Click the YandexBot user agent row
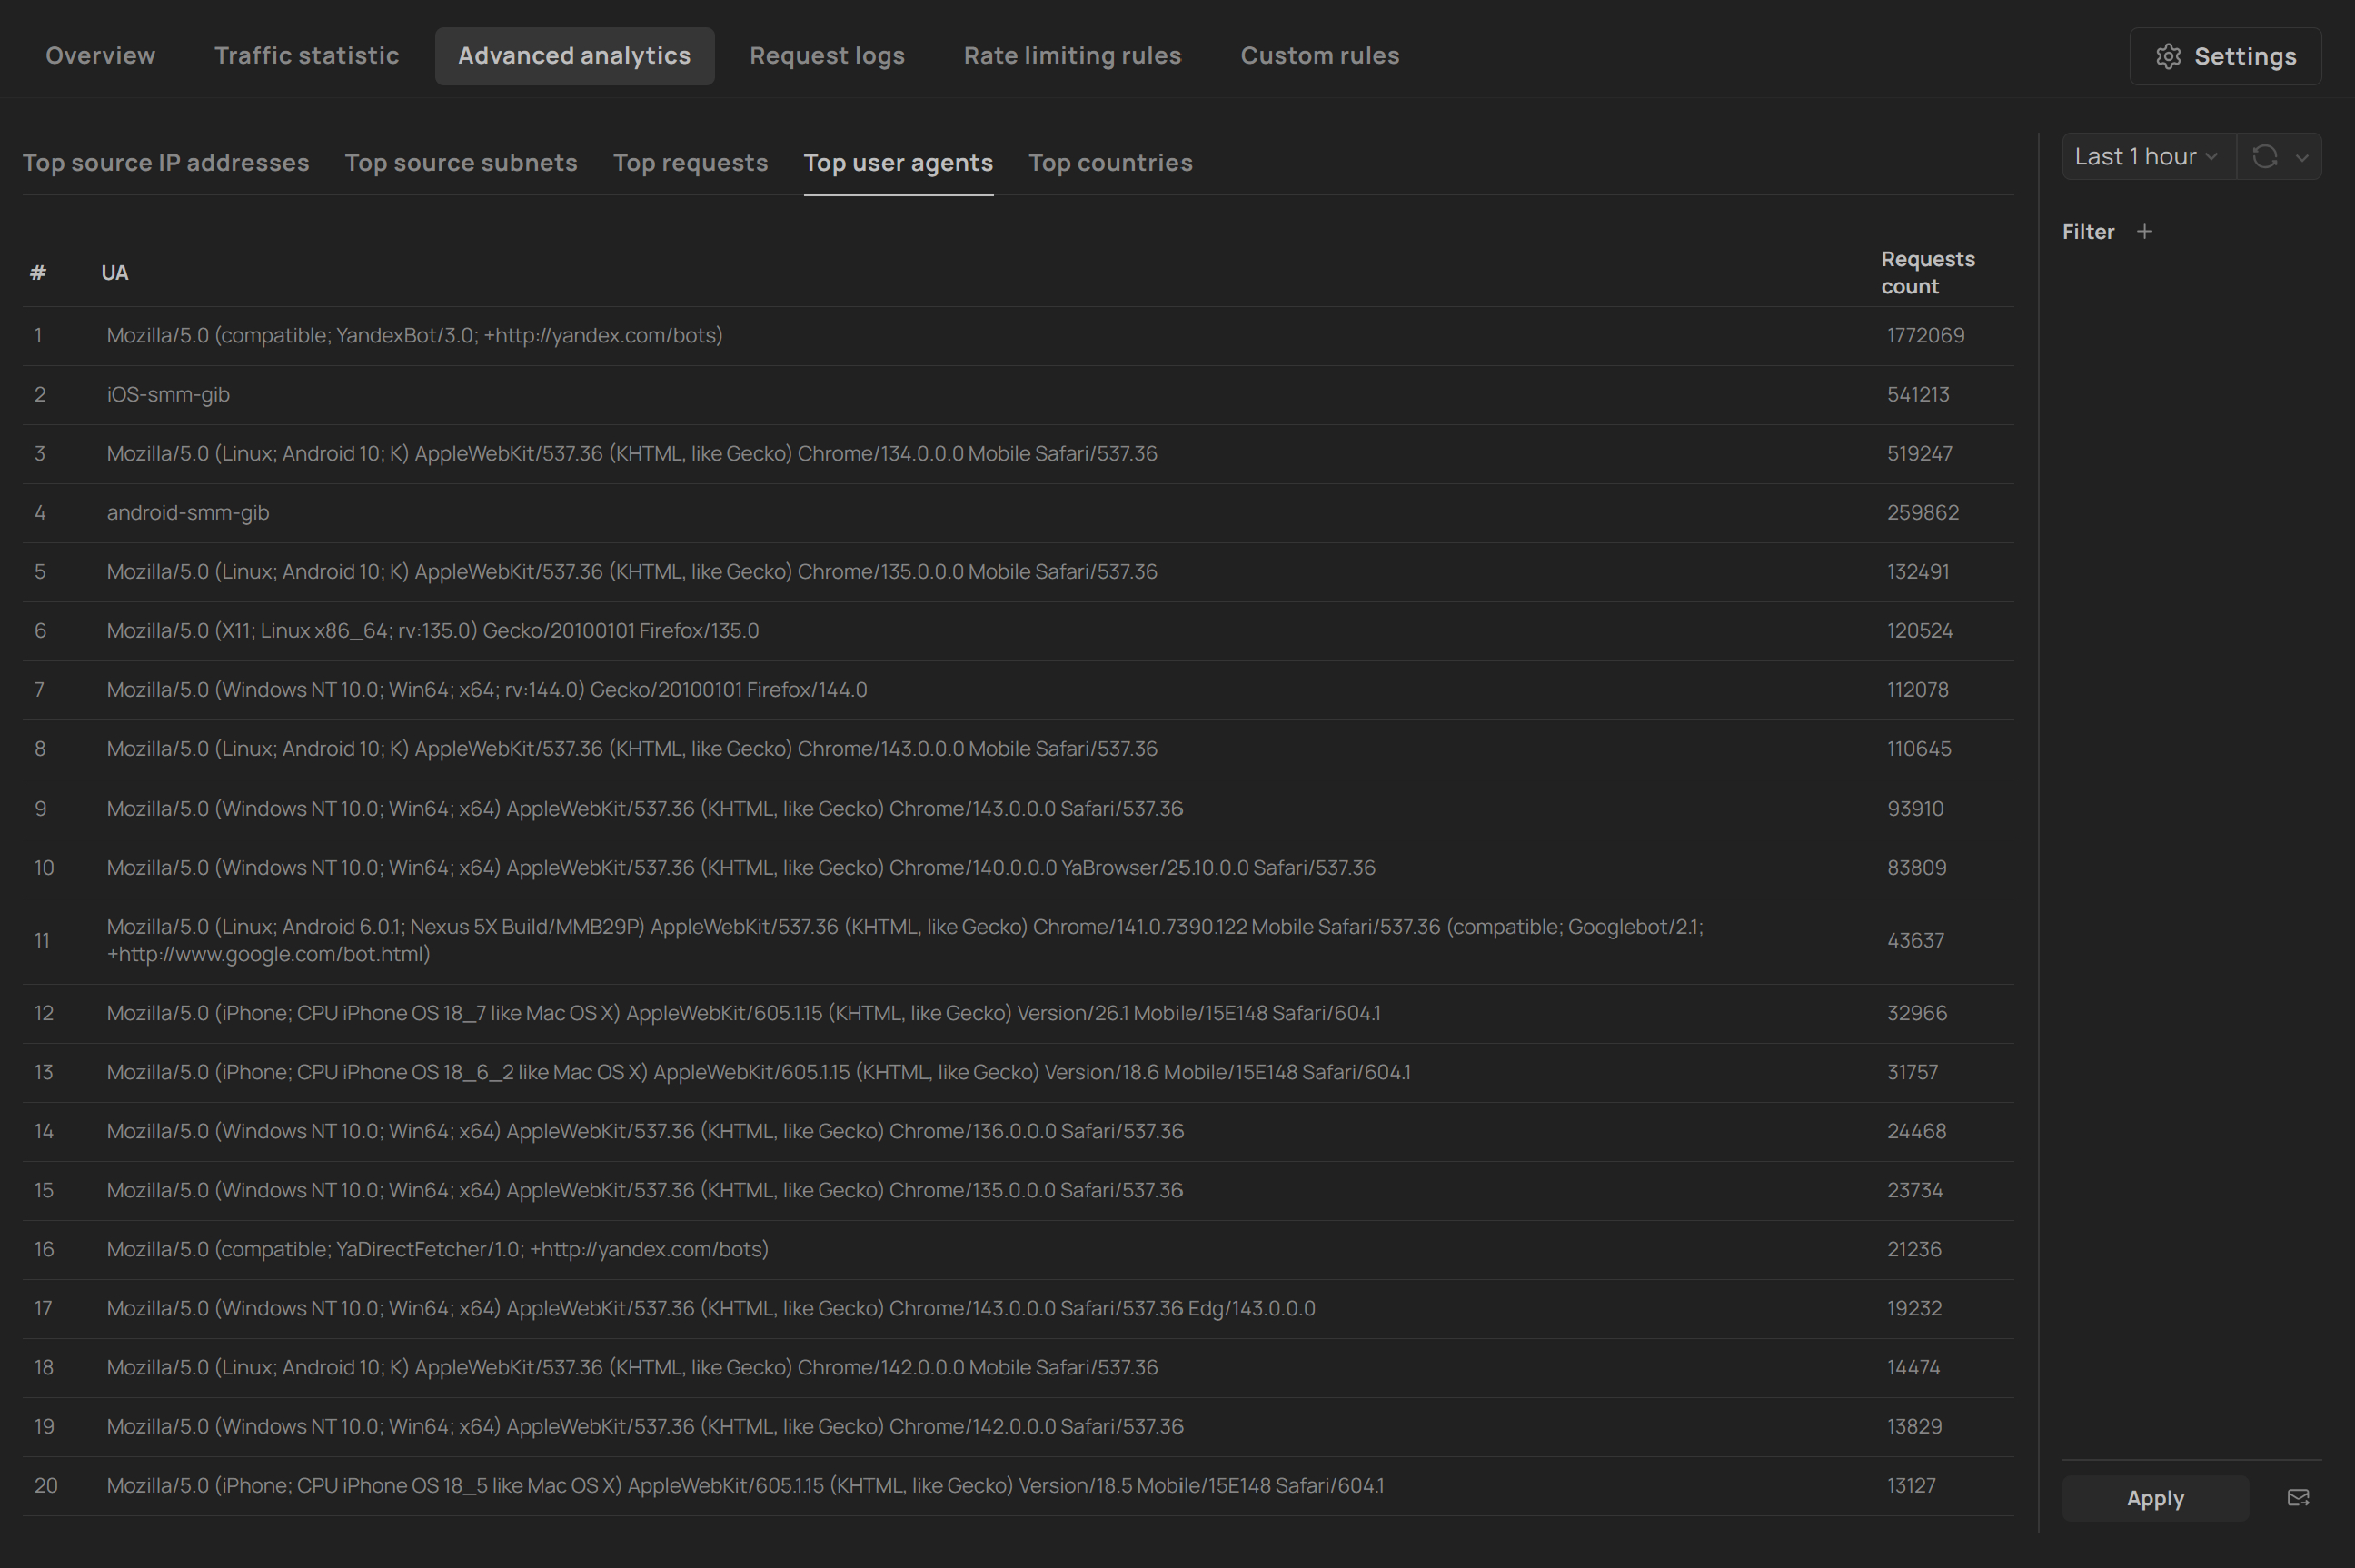Screen dimensions: 2355x1568 tap(414, 336)
